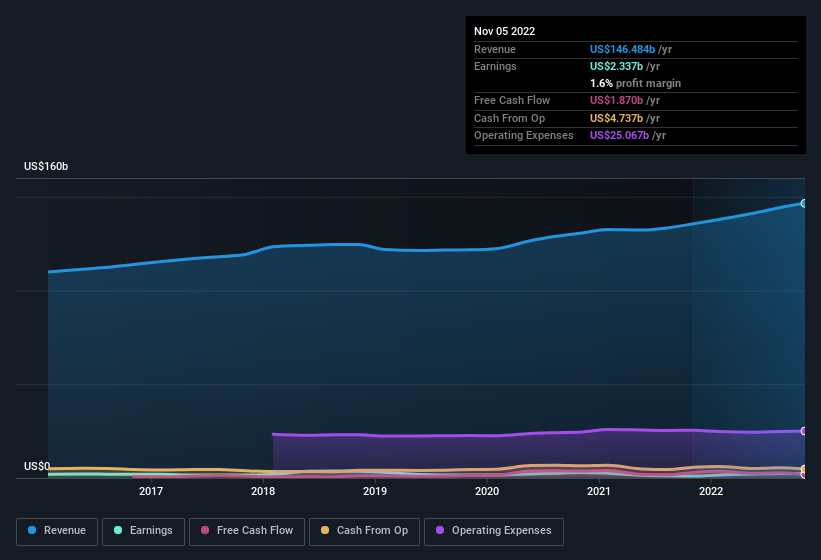
Task: Select the 2019 x-axis label
Action: pos(375,491)
